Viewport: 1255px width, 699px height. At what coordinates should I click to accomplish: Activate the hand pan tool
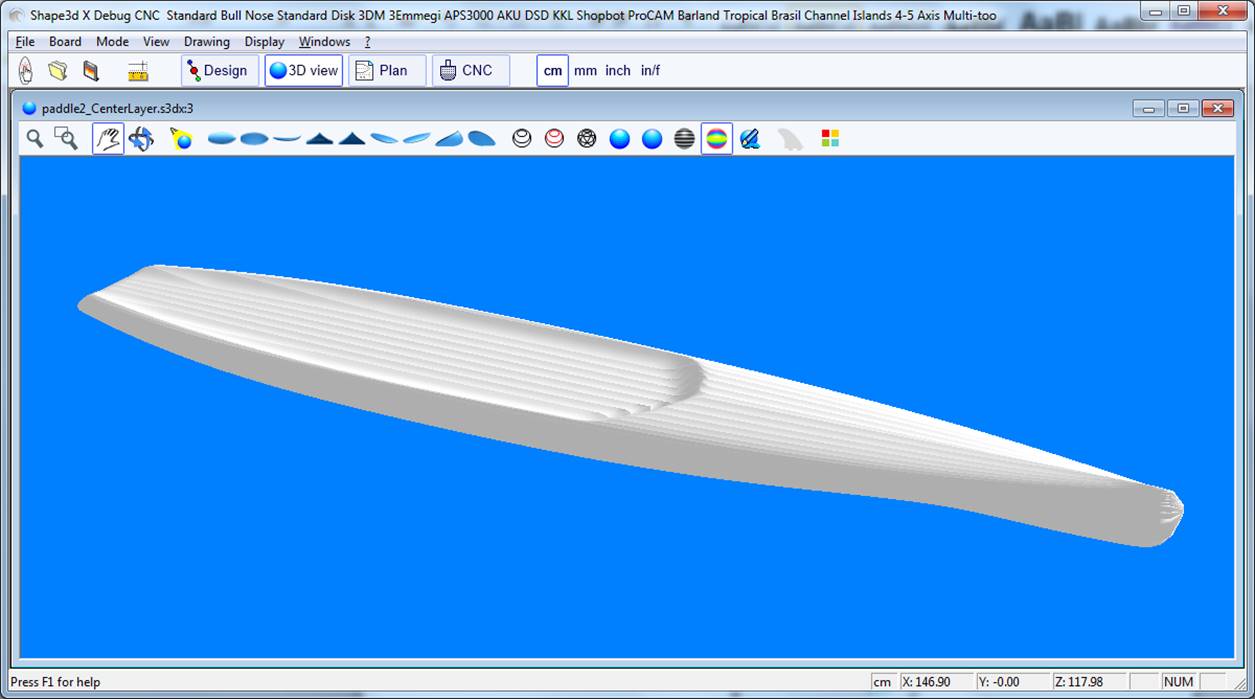[x=108, y=139]
